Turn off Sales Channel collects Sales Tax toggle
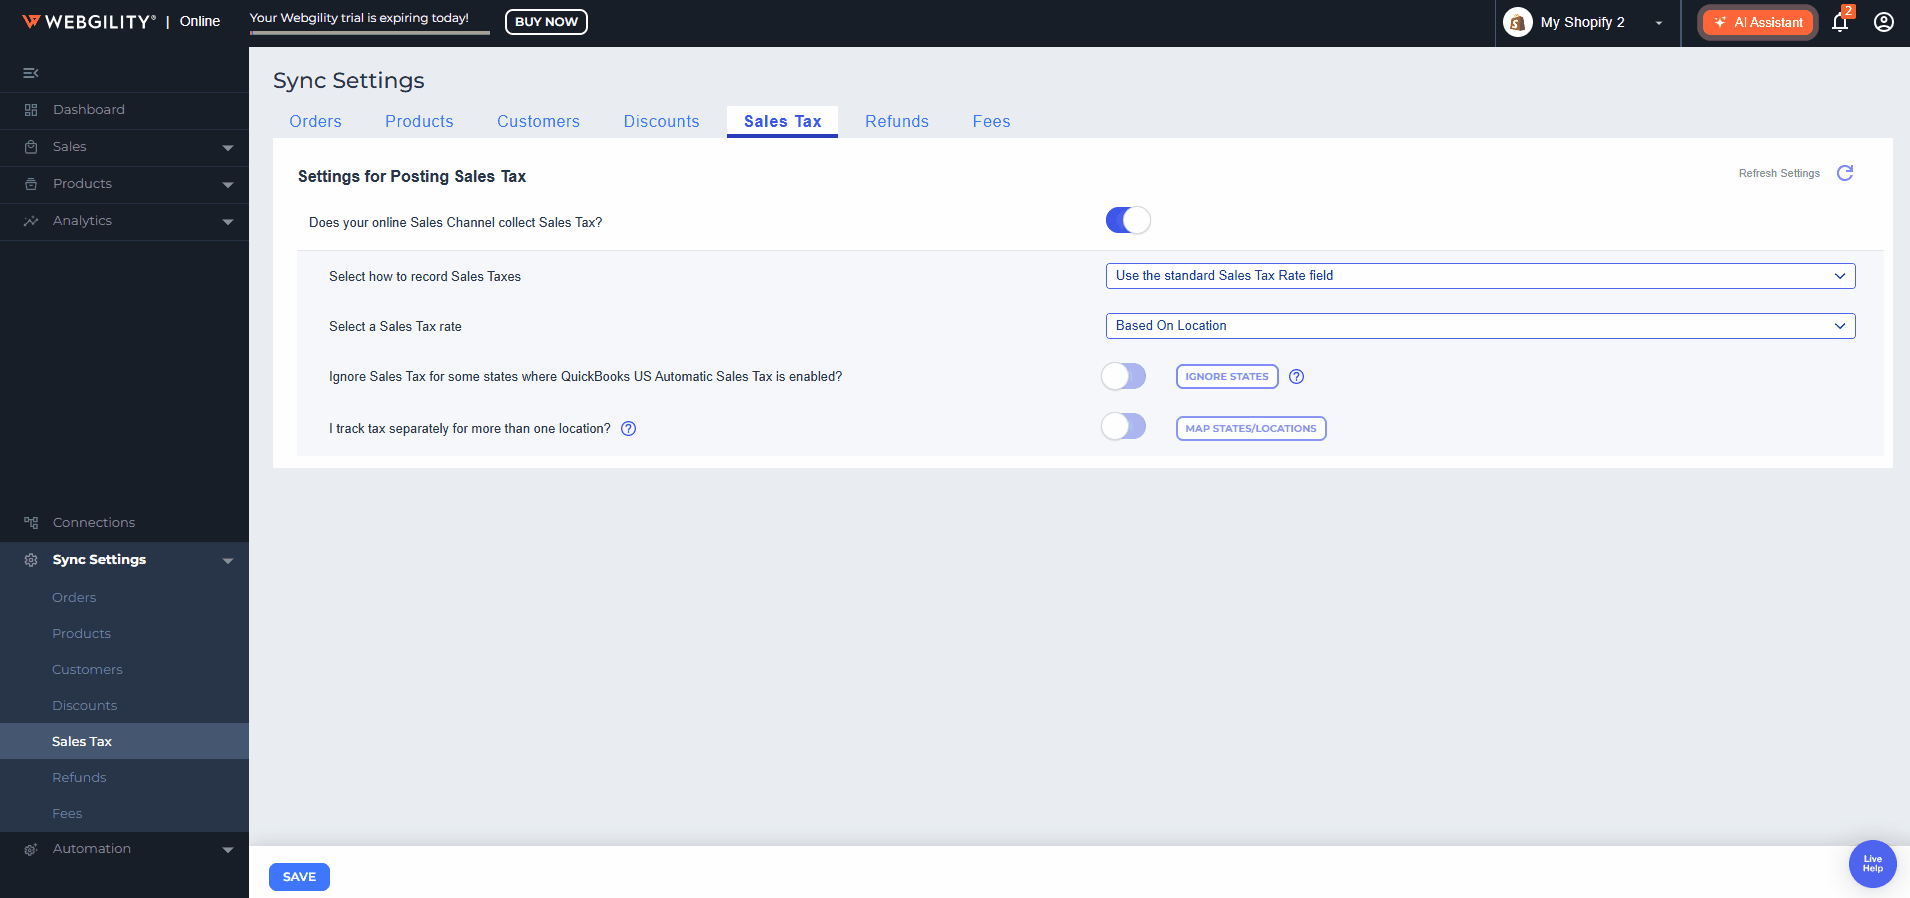This screenshot has height=898, width=1910. [x=1128, y=220]
